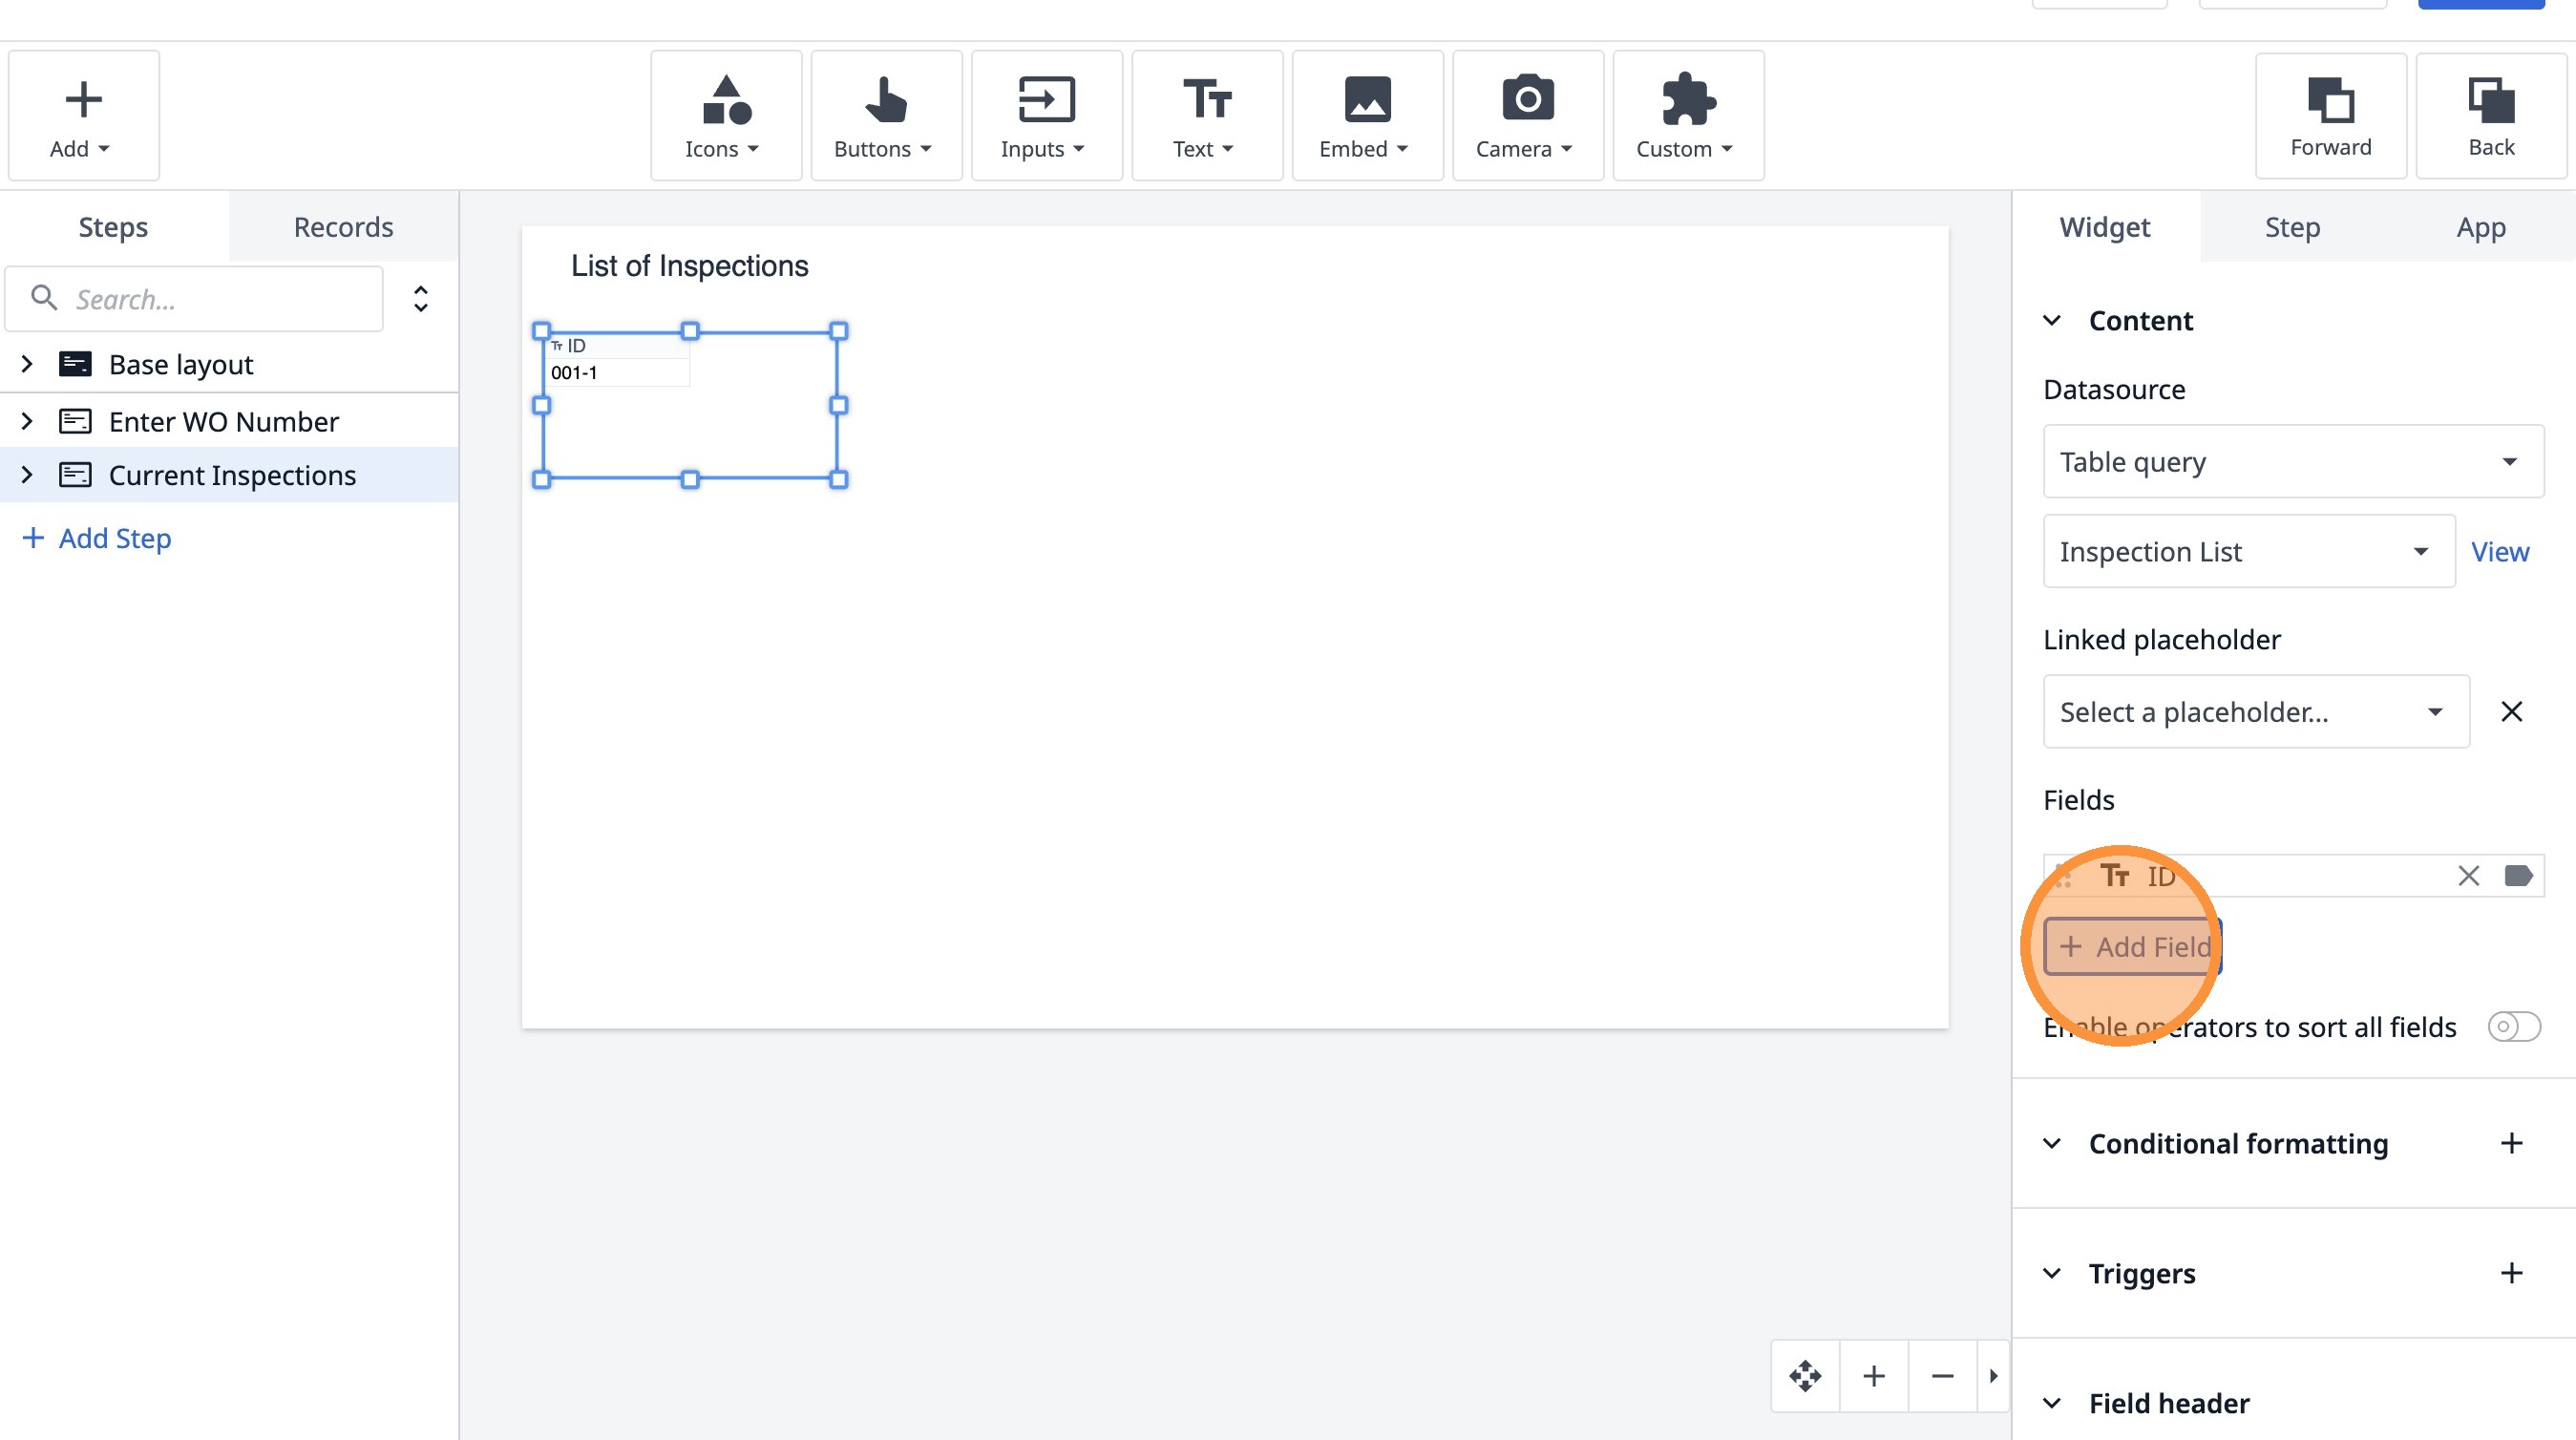Open the Custom widgets puzzle menu
The height and width of the screenshot is (1440, 2576).
1687,116
